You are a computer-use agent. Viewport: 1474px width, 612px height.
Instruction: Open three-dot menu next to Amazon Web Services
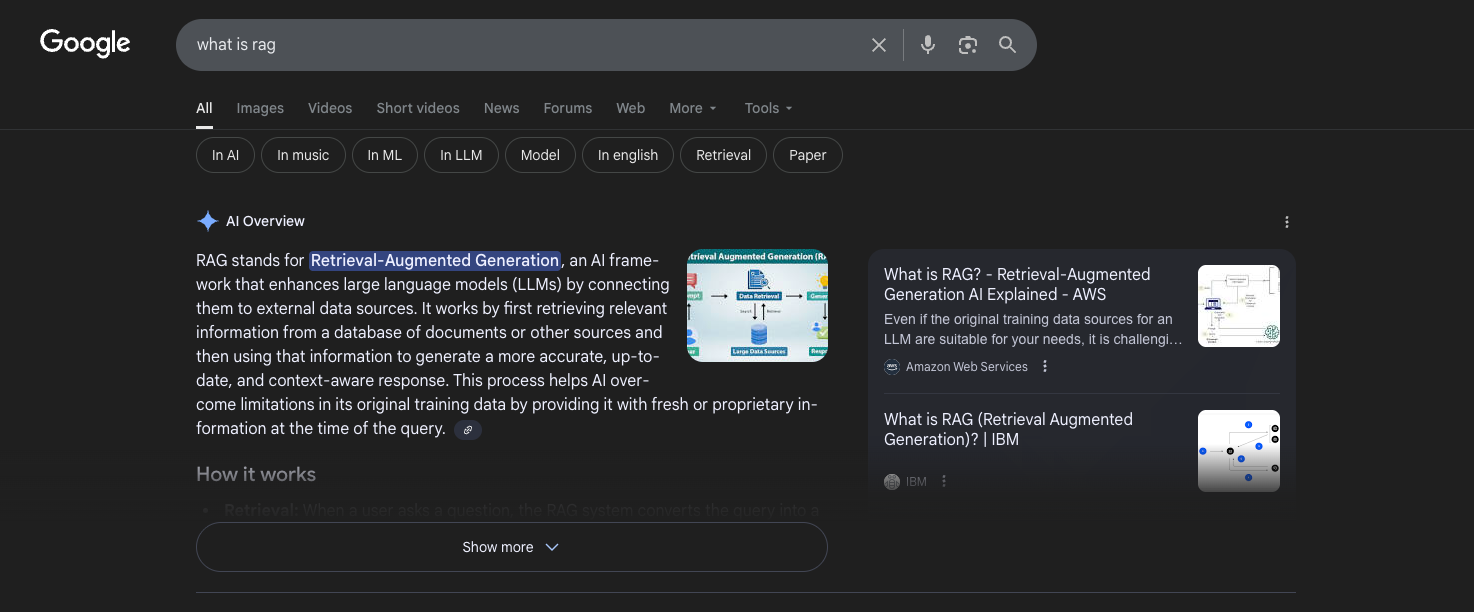(x=1045, y=366)
